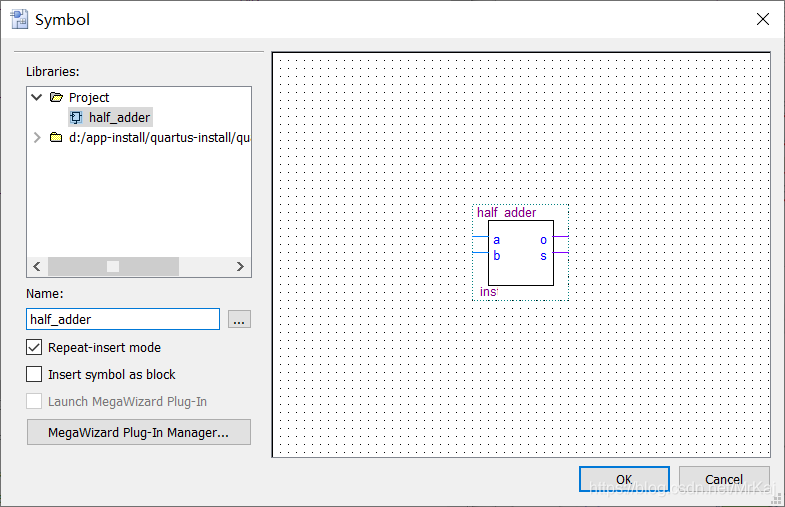Select the Project tree node
The width and height of the screenshot is (785, 507).
coord(89,97)
